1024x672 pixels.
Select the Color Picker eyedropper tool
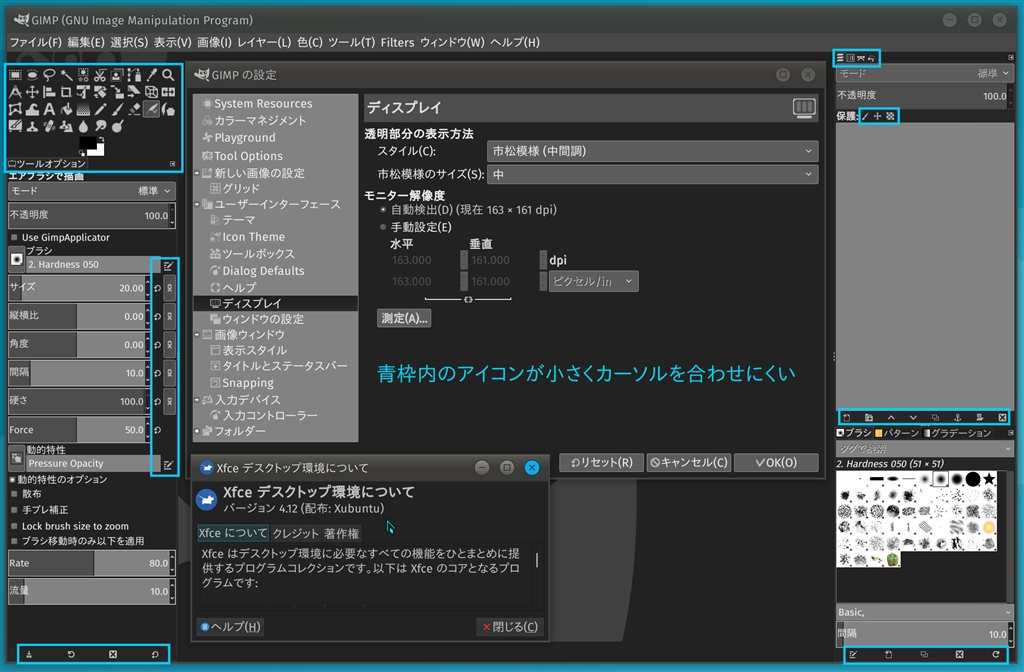coord(152,75)
